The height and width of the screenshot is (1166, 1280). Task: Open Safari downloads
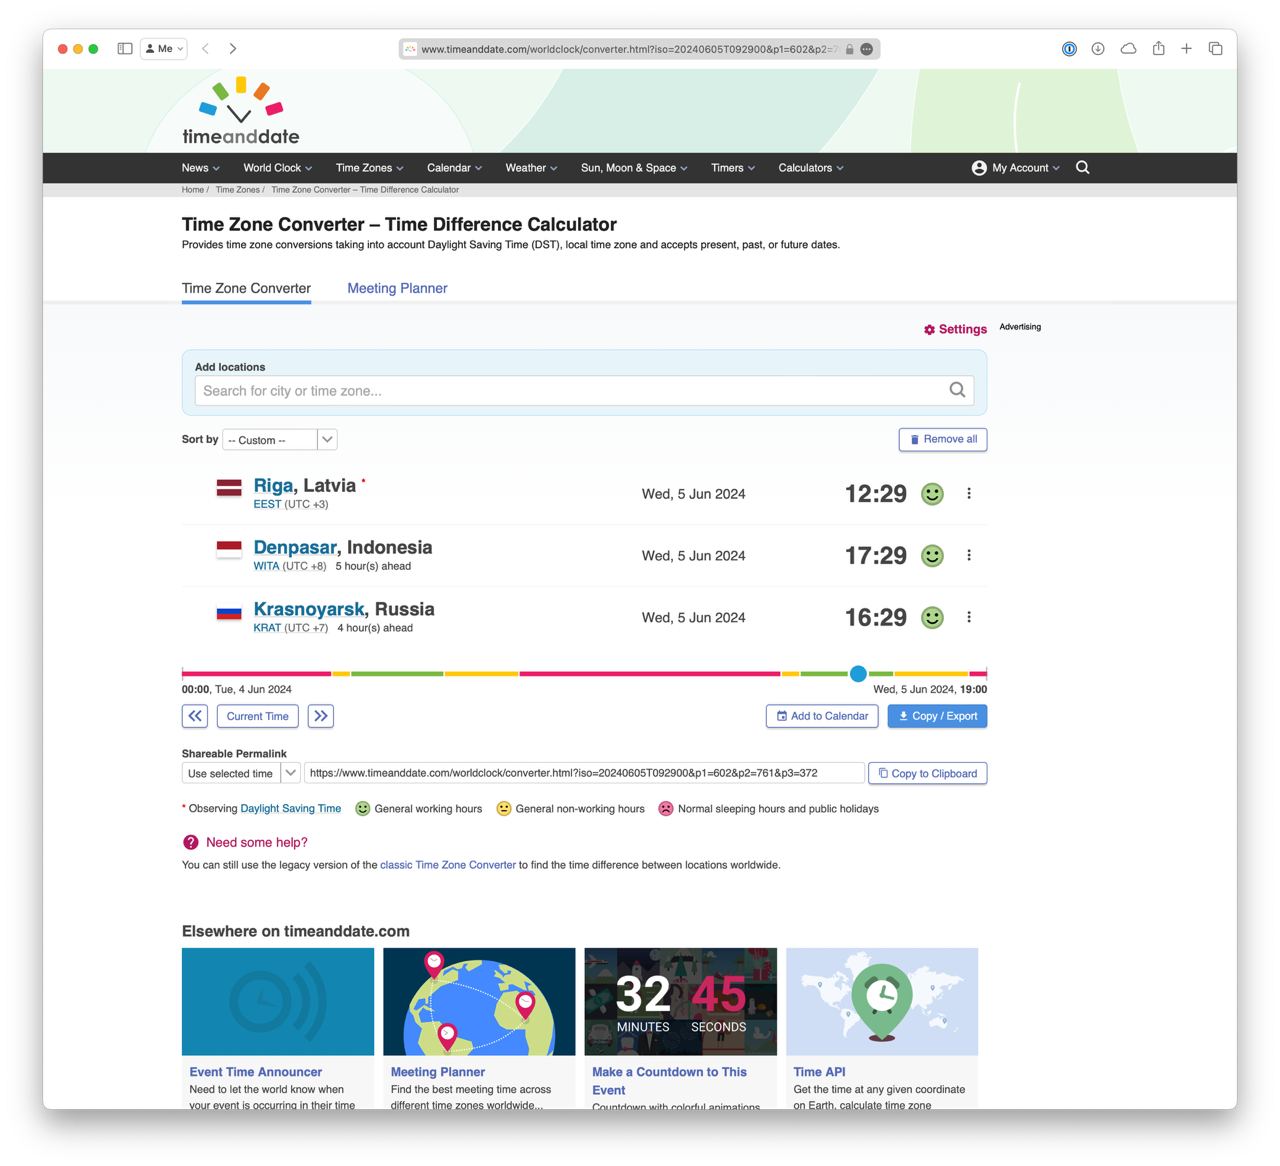coord(1098,48)
